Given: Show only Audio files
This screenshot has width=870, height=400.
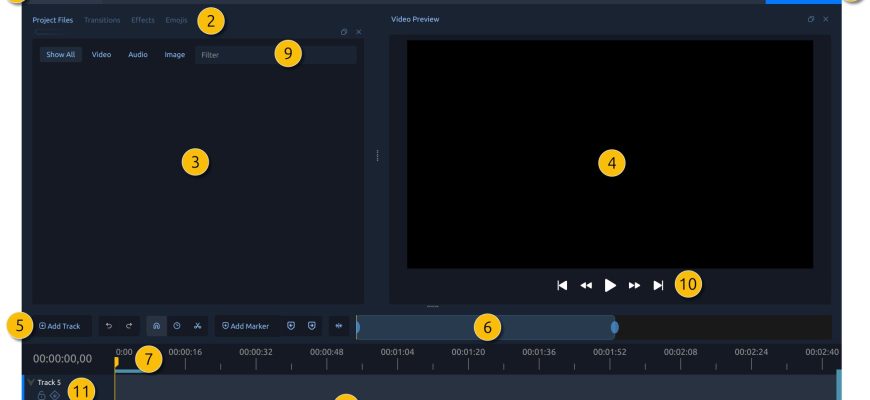Looking at the screenshot, I should click(x=138, y=54).
